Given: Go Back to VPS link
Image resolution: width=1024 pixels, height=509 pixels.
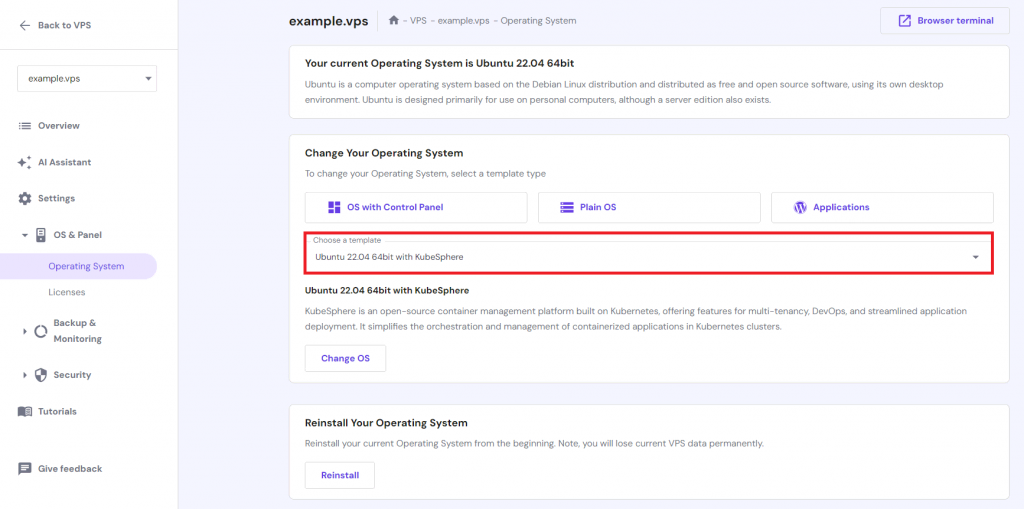Looking at the screenshot, I should pyautogui.click(x=55, y=25).
